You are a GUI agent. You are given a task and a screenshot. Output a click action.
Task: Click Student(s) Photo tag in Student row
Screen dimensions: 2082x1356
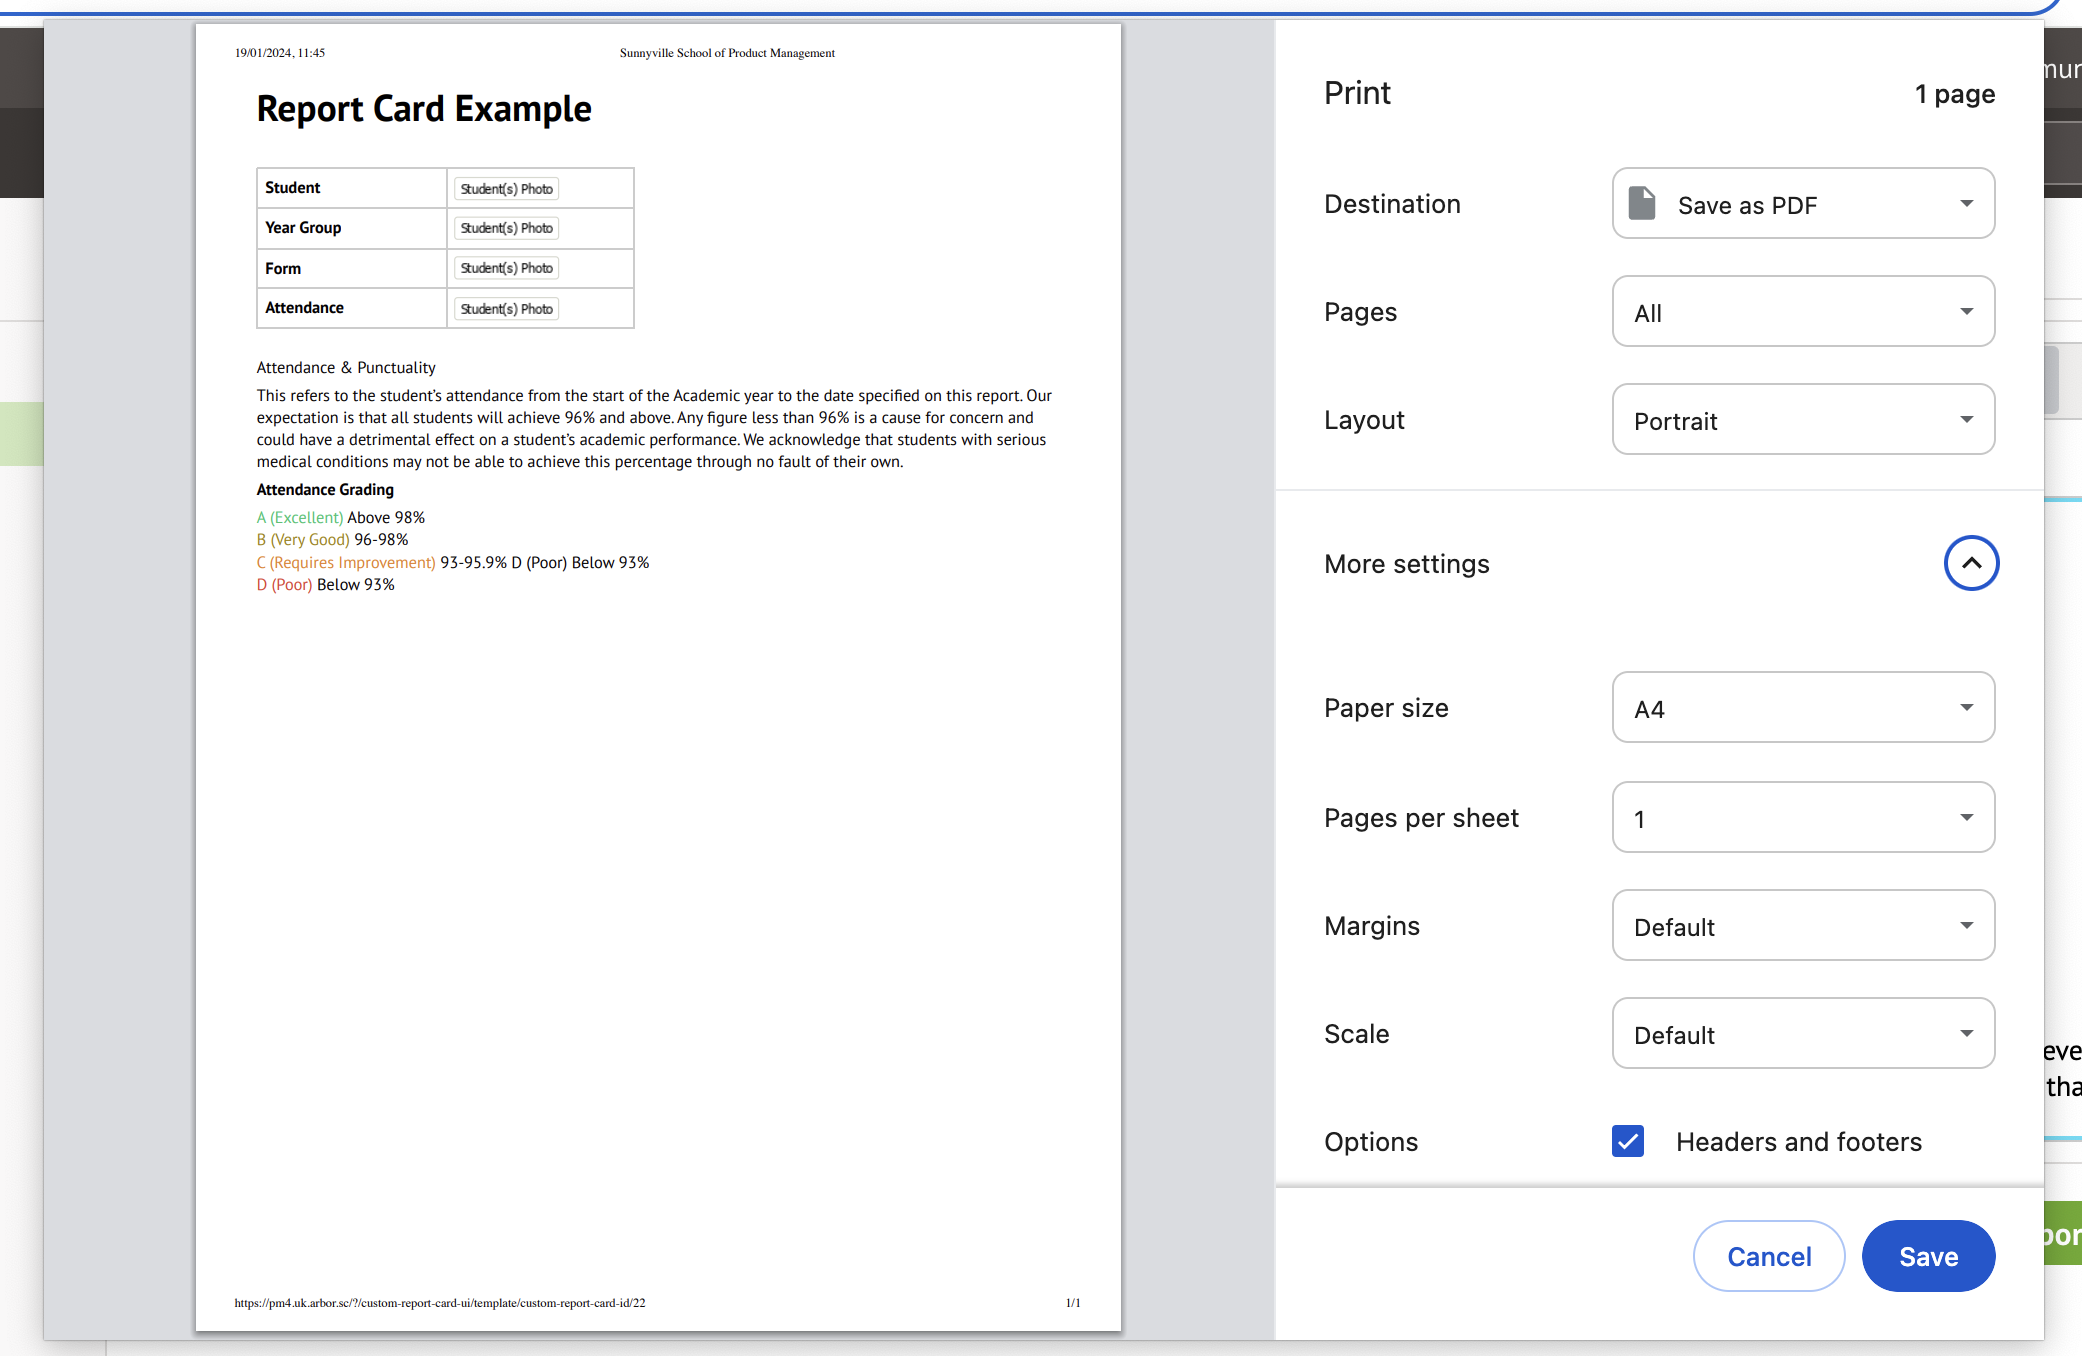coord(506,189)
